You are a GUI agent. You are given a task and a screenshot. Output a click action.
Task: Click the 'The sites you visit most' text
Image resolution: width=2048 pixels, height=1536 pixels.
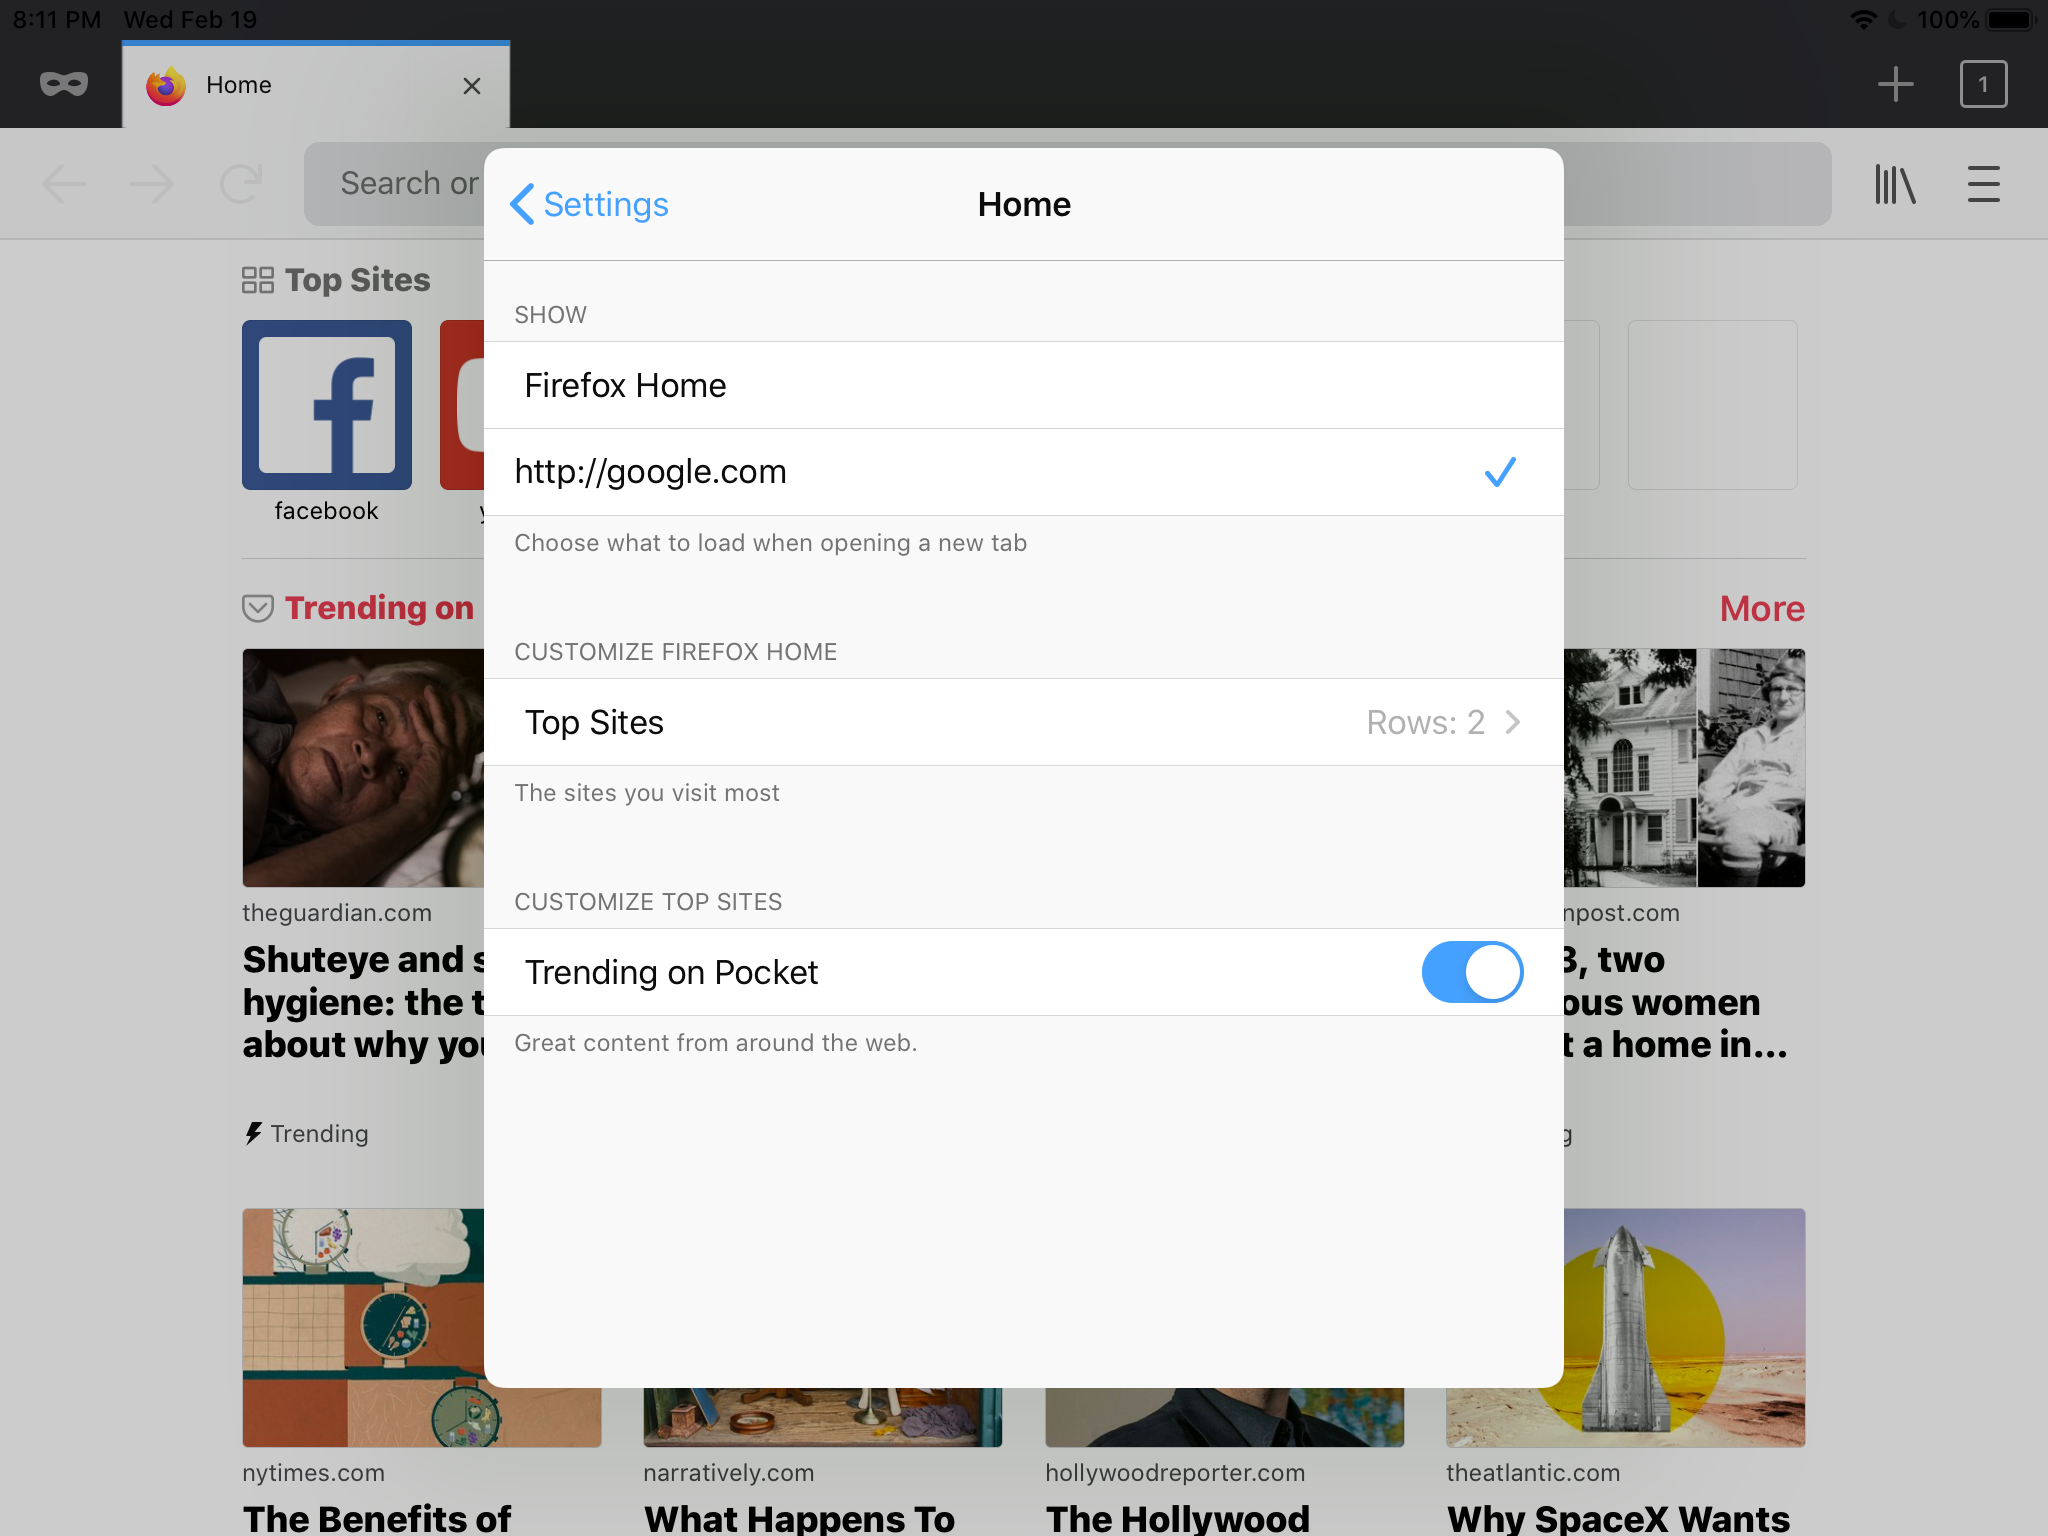point(647,793)
